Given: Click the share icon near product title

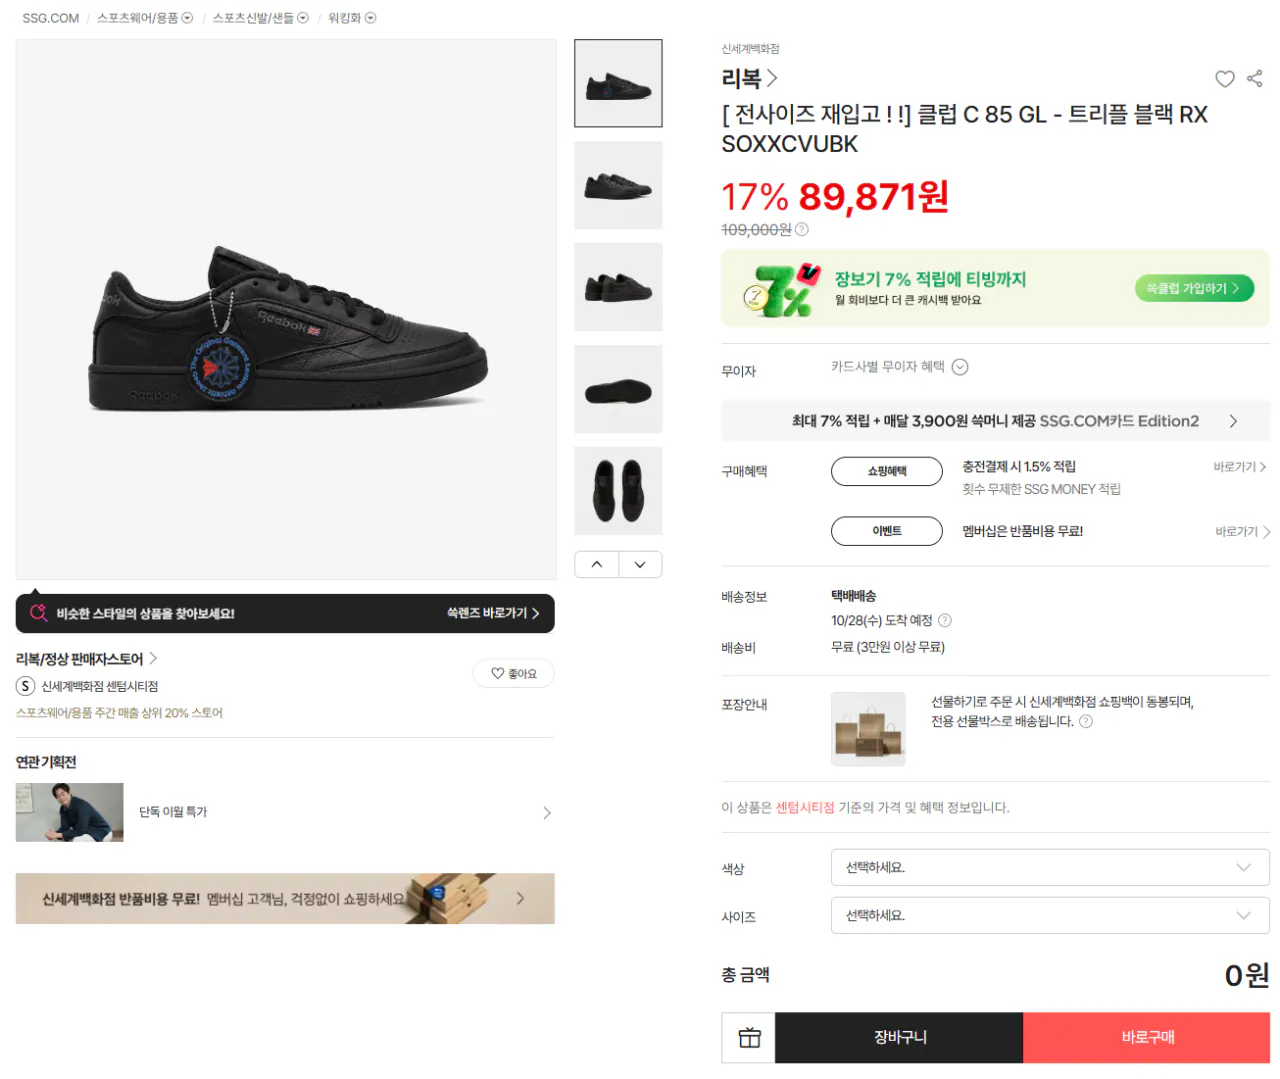Looking at the screenshot, I should pos(1255,78).
